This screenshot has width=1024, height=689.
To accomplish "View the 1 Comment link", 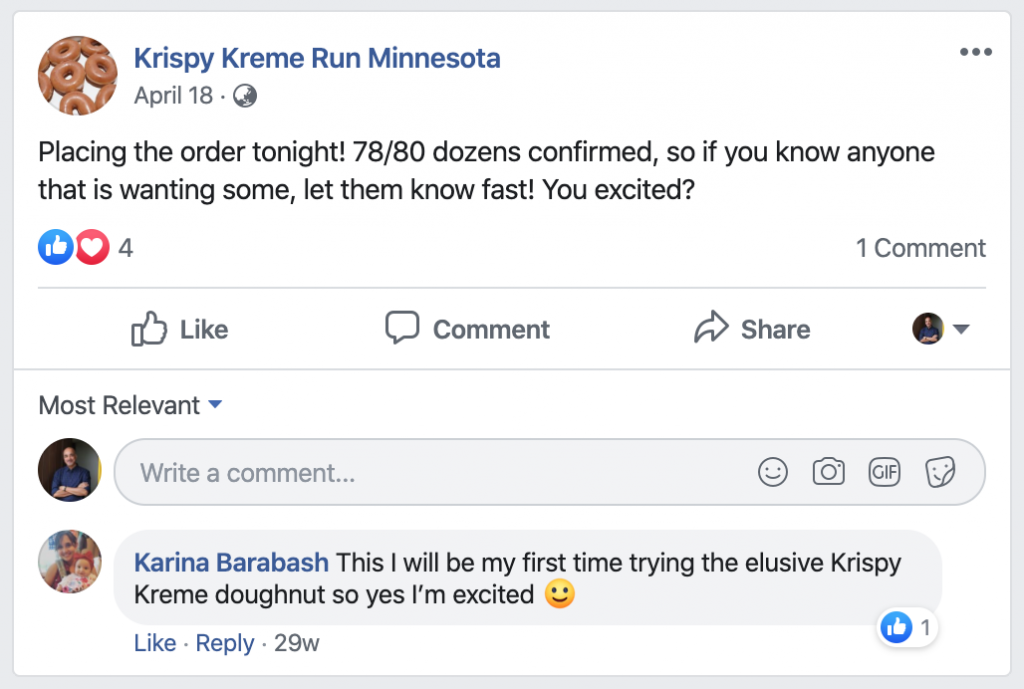I will point(920,248).
